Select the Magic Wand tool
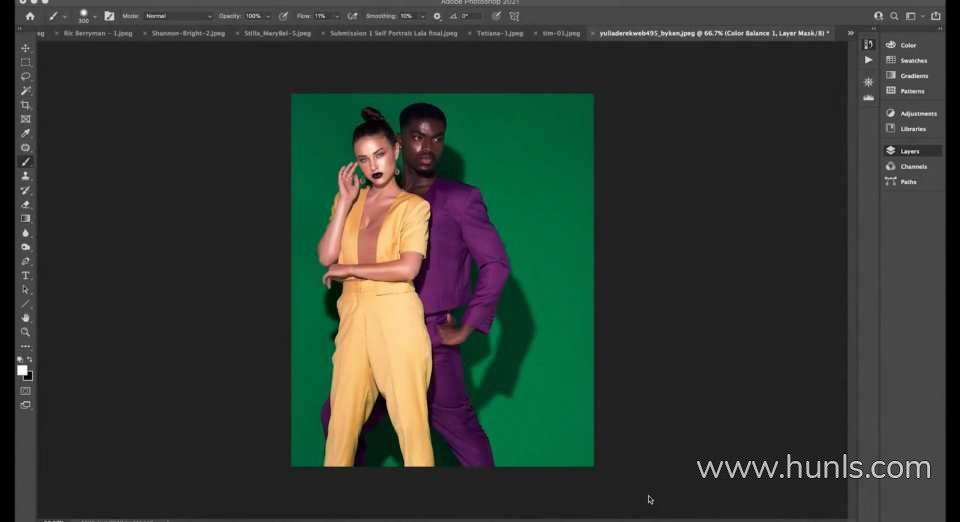The height and width of the screenshot is (522, 960). point(25,91)
